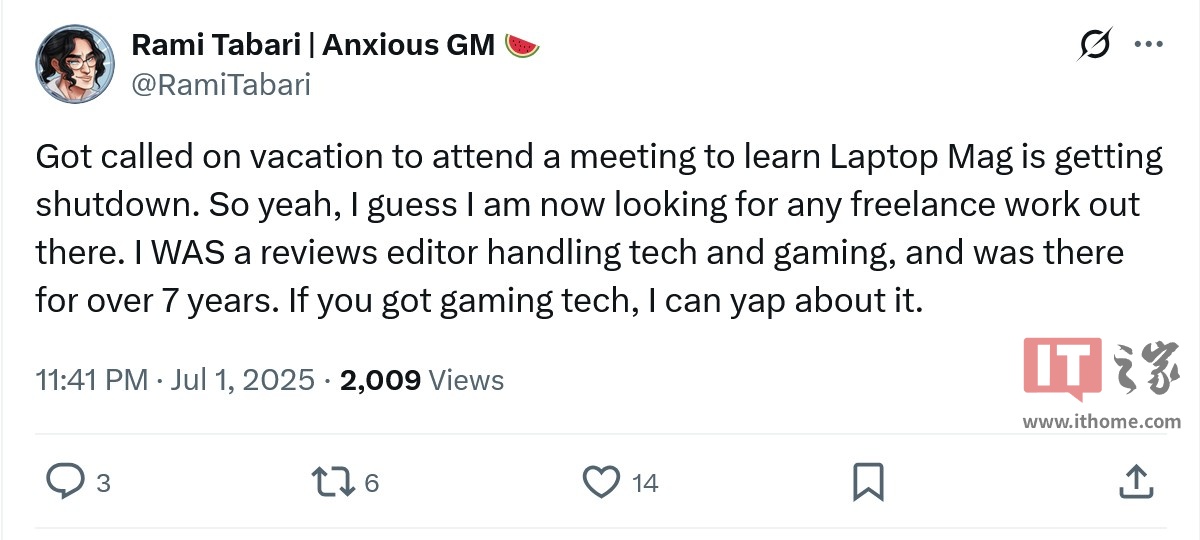The image size is (1200, 540).
Task: Click the watermelon emoji after Anxious GM
Action: pyautogui.click(x=522, y=45)
